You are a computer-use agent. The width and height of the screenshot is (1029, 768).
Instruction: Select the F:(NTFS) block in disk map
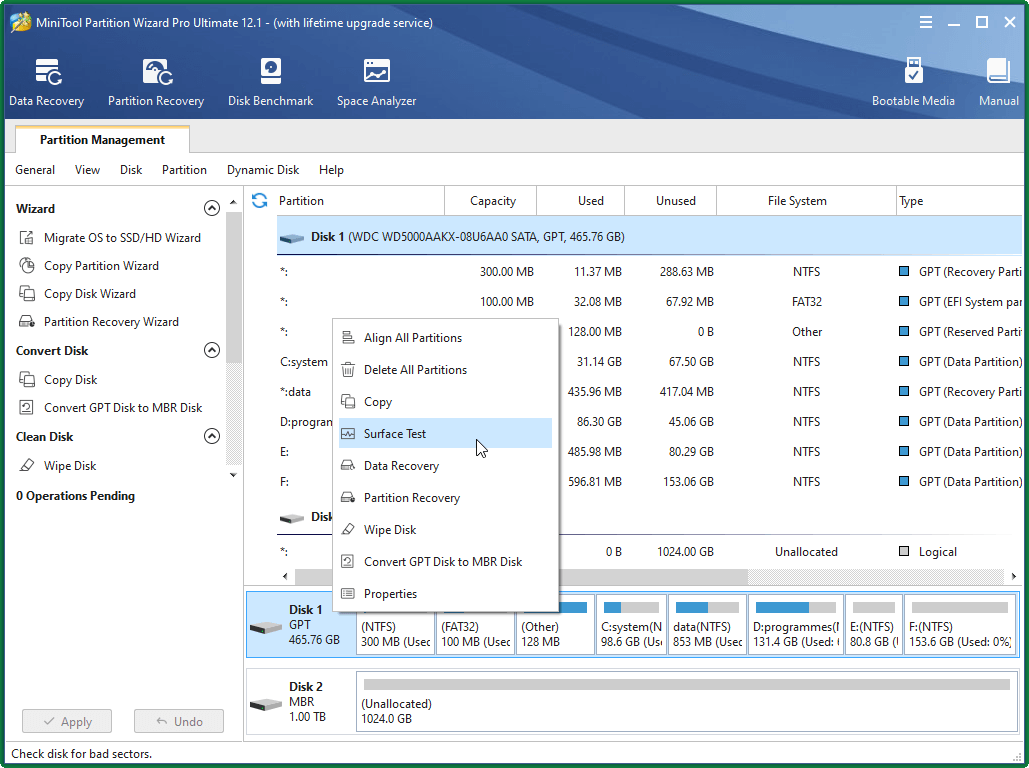959,625
